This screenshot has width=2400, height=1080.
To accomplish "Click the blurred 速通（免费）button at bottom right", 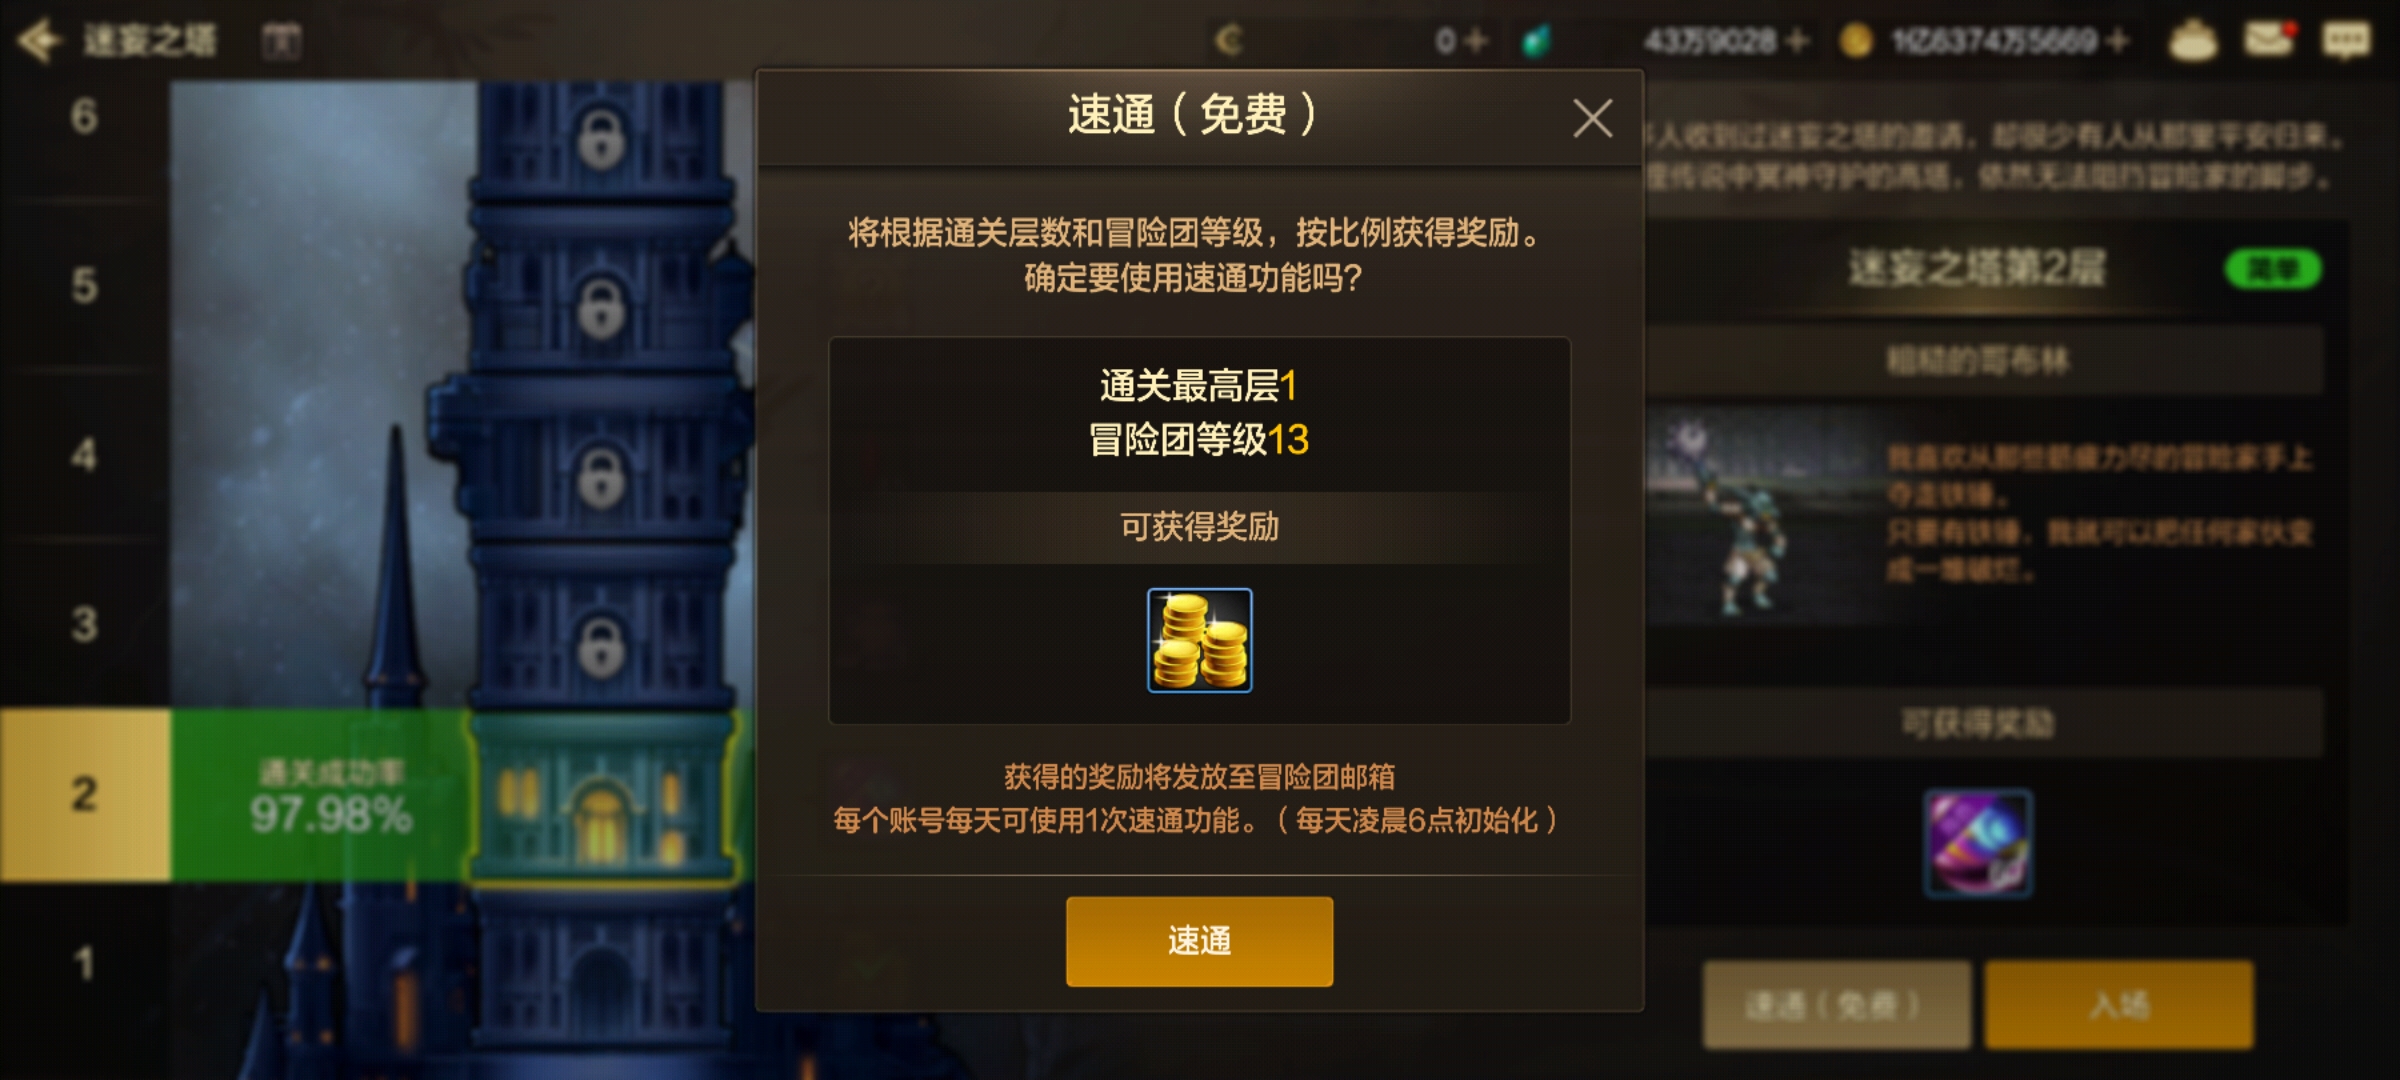I will [1836, 1004].
